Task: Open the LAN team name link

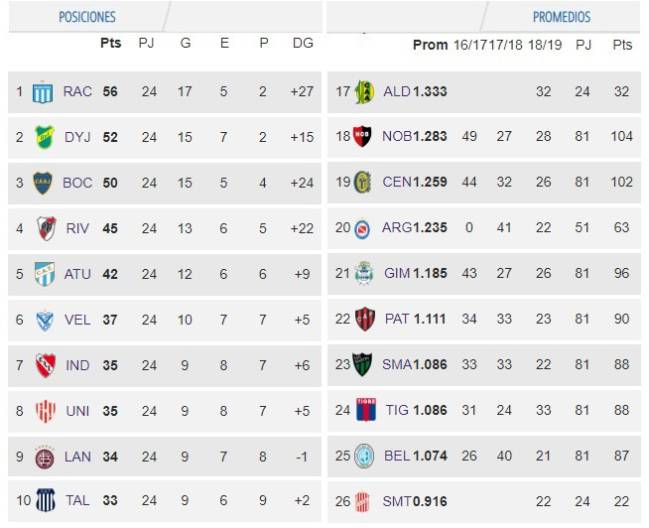Action: tap(77, 457)
